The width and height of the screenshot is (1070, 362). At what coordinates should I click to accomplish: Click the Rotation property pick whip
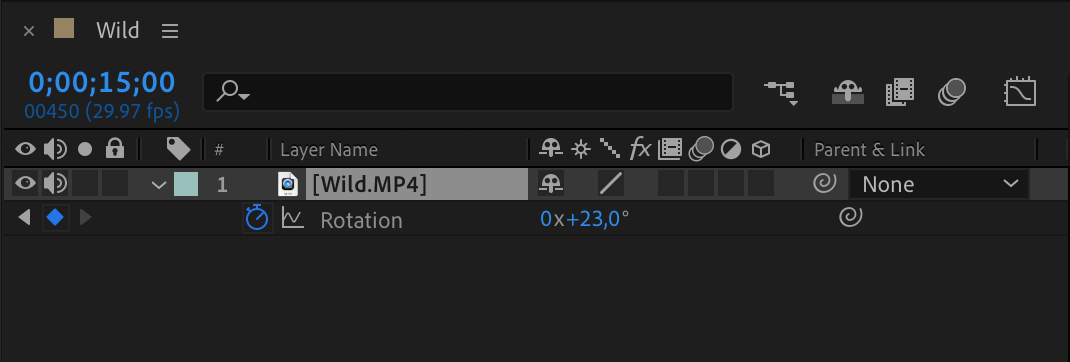[x=850, y=218]
